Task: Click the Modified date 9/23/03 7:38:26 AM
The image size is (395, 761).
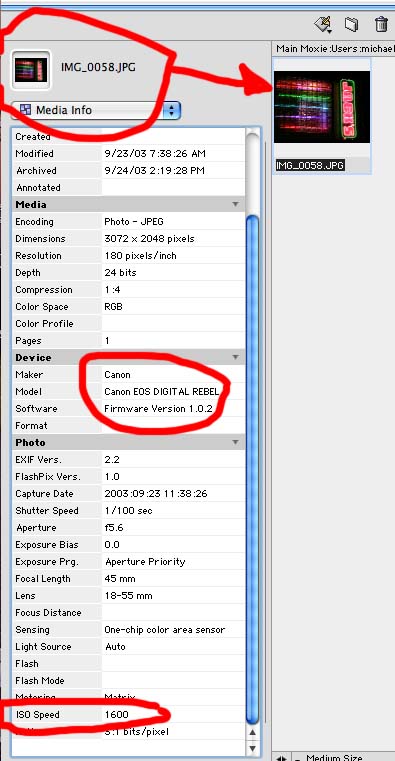Action: click(155, 153)
